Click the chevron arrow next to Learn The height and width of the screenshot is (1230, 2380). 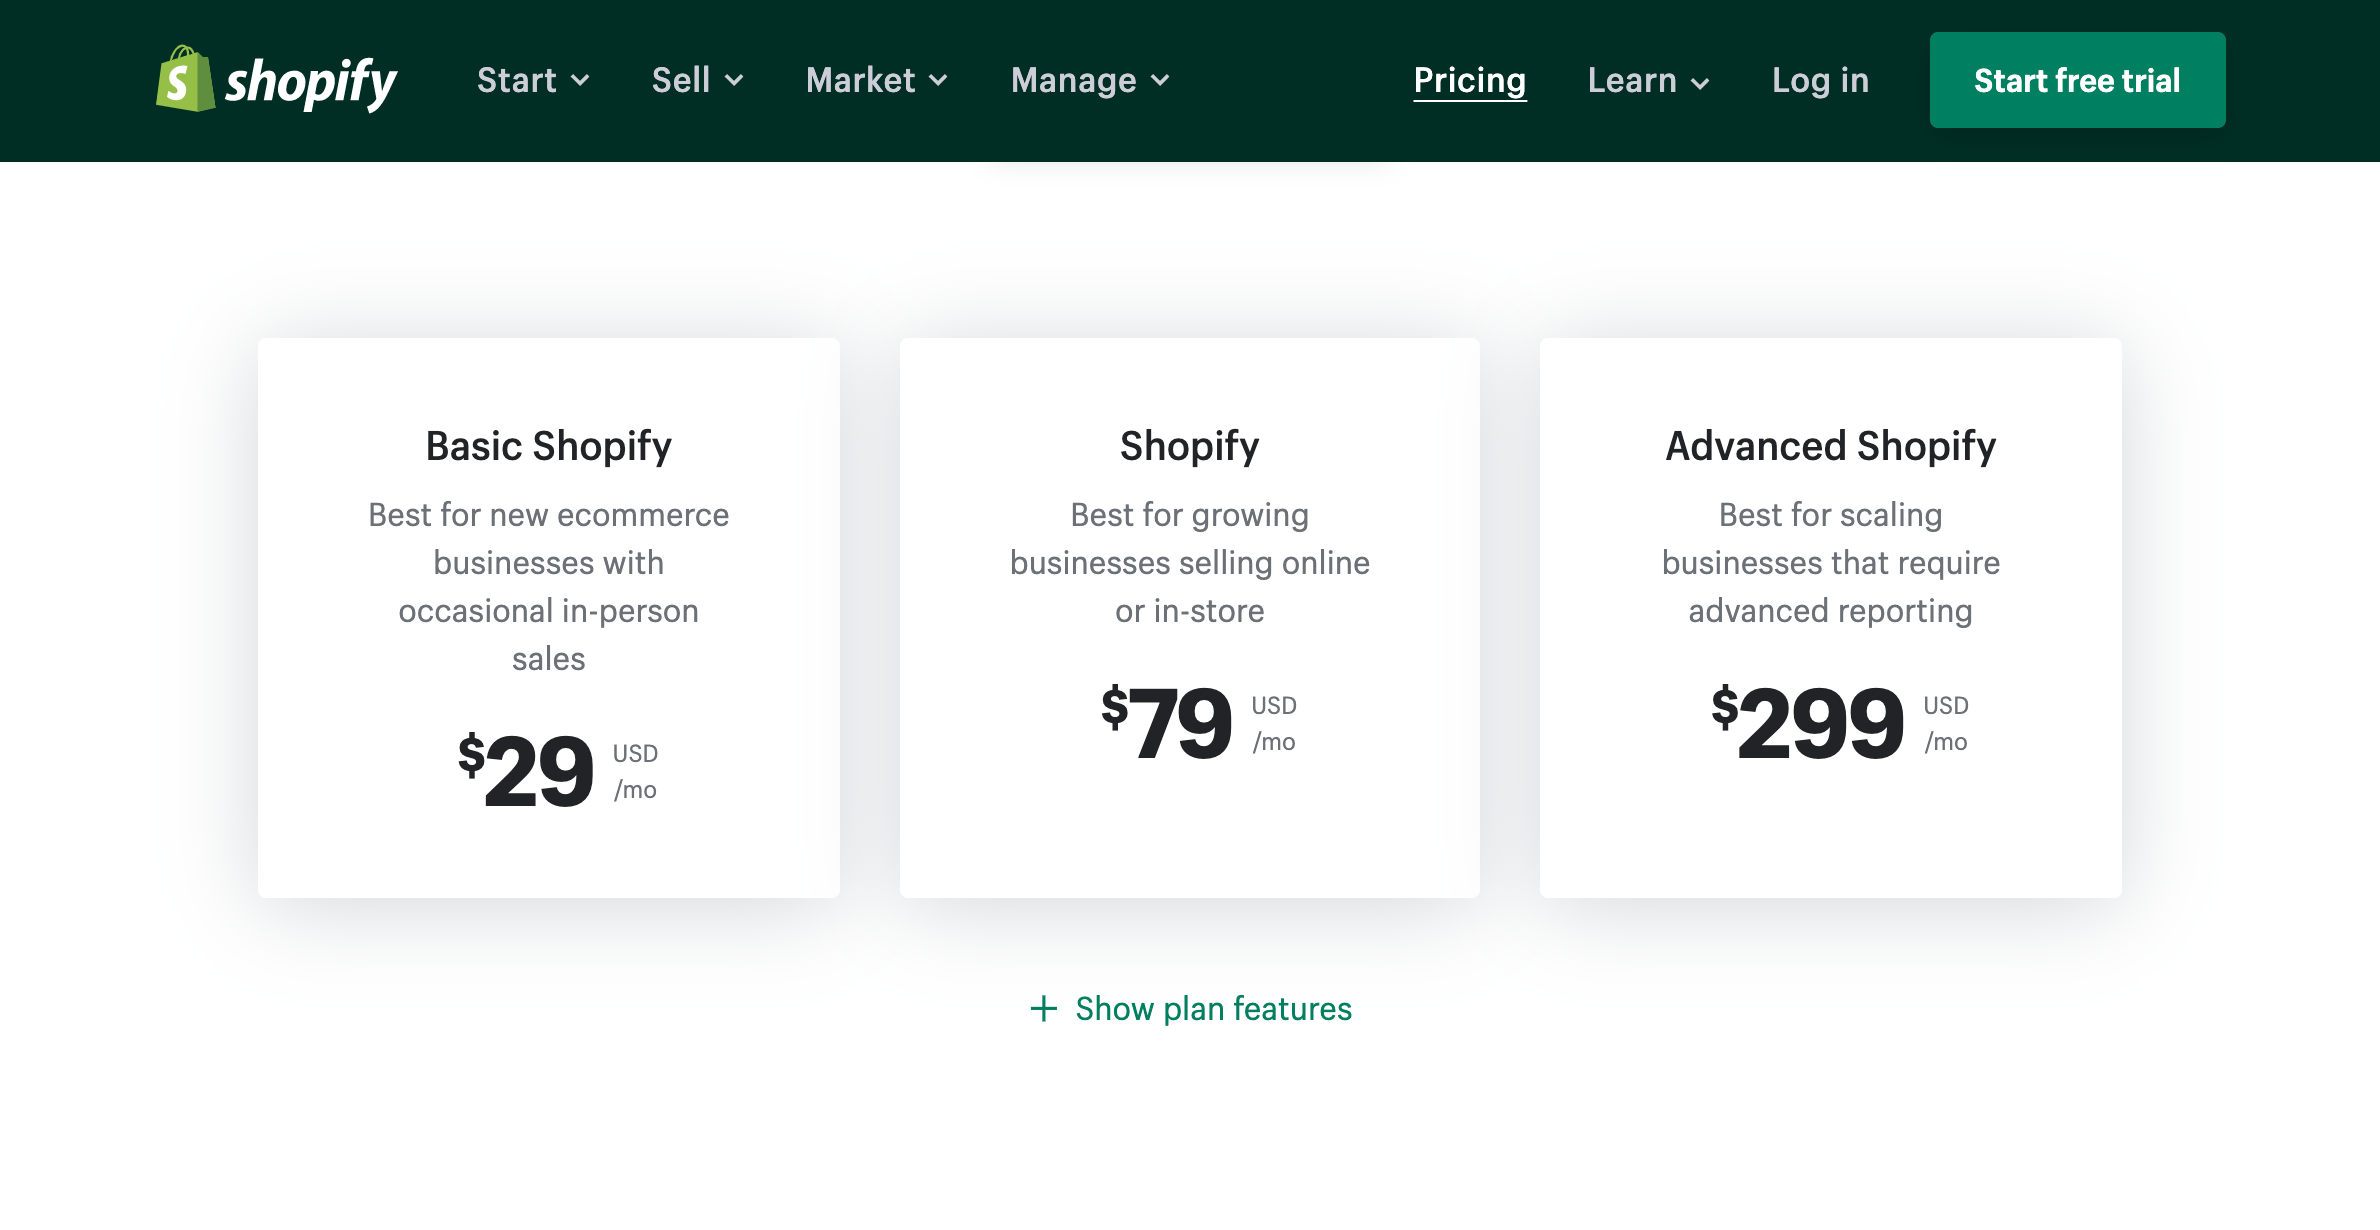tap(1700, 83)
